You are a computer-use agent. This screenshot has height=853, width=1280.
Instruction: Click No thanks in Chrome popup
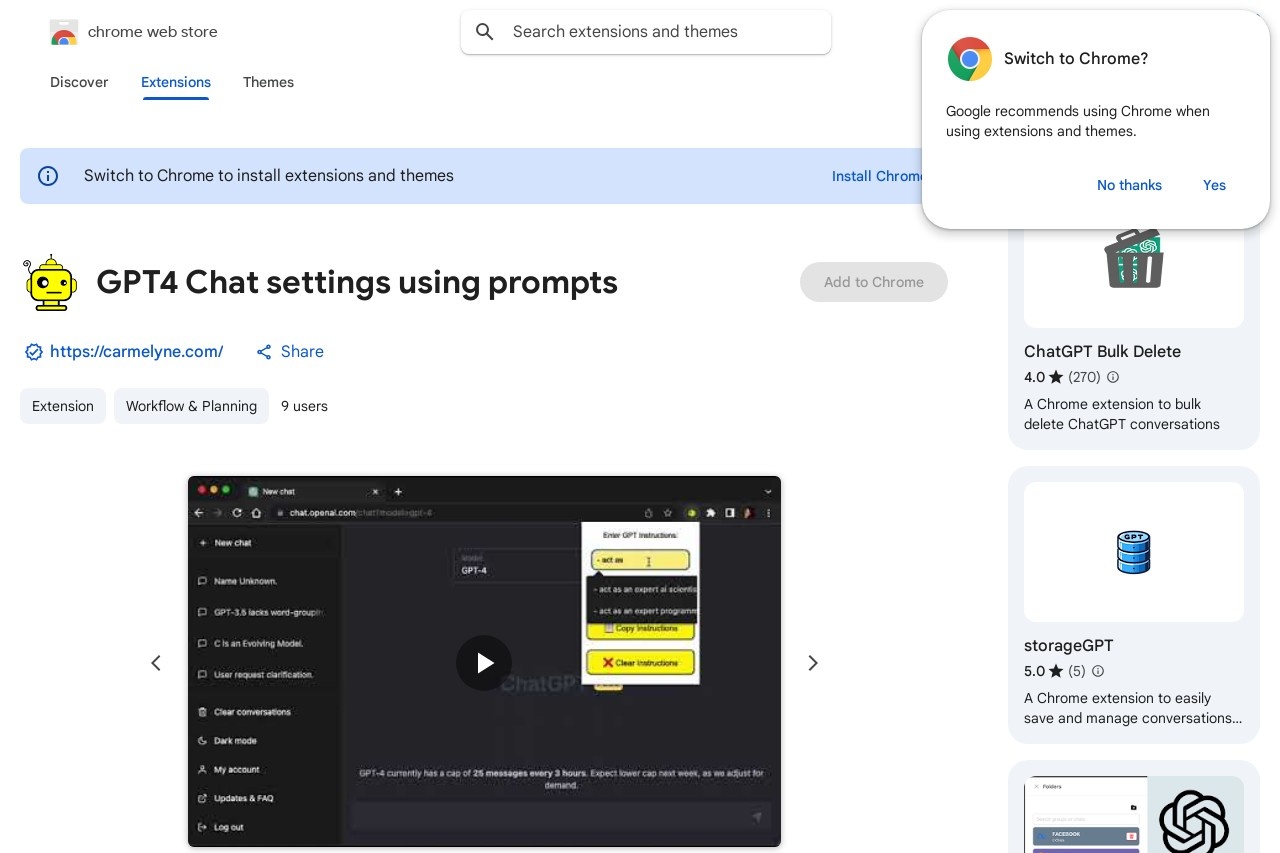point(1129,185)
